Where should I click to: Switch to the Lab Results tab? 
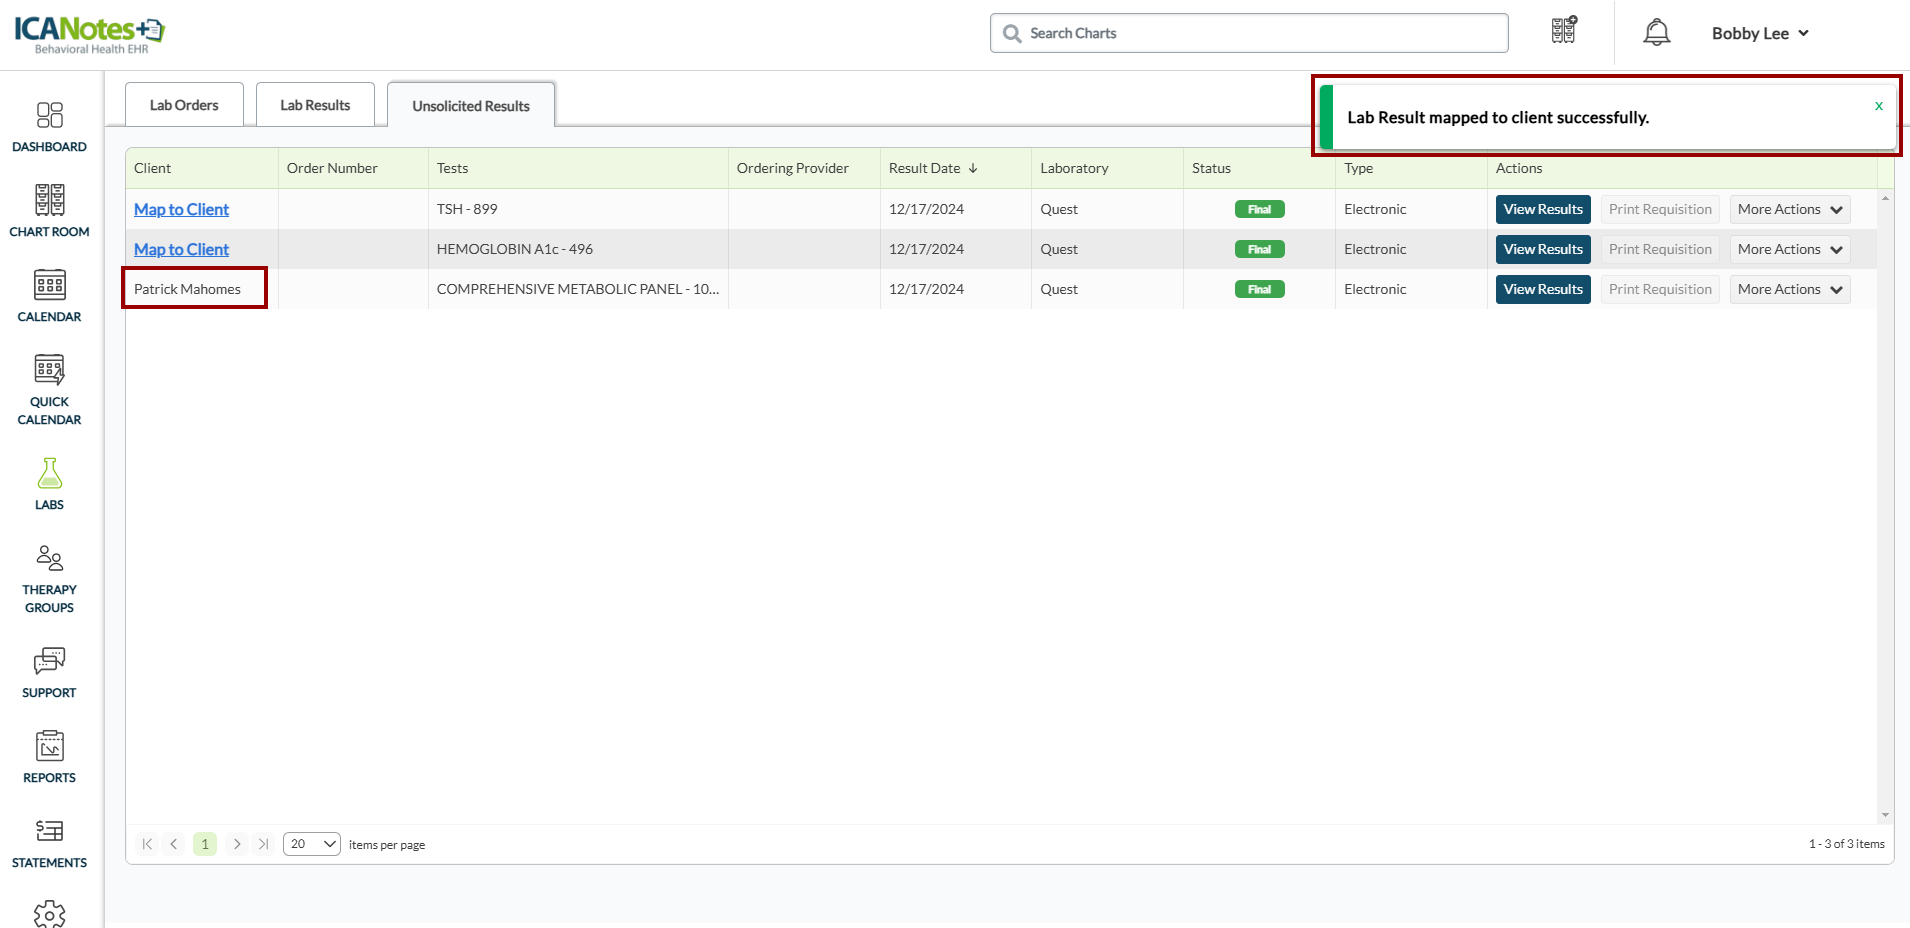pyautogui.click(x=315, y=105)
